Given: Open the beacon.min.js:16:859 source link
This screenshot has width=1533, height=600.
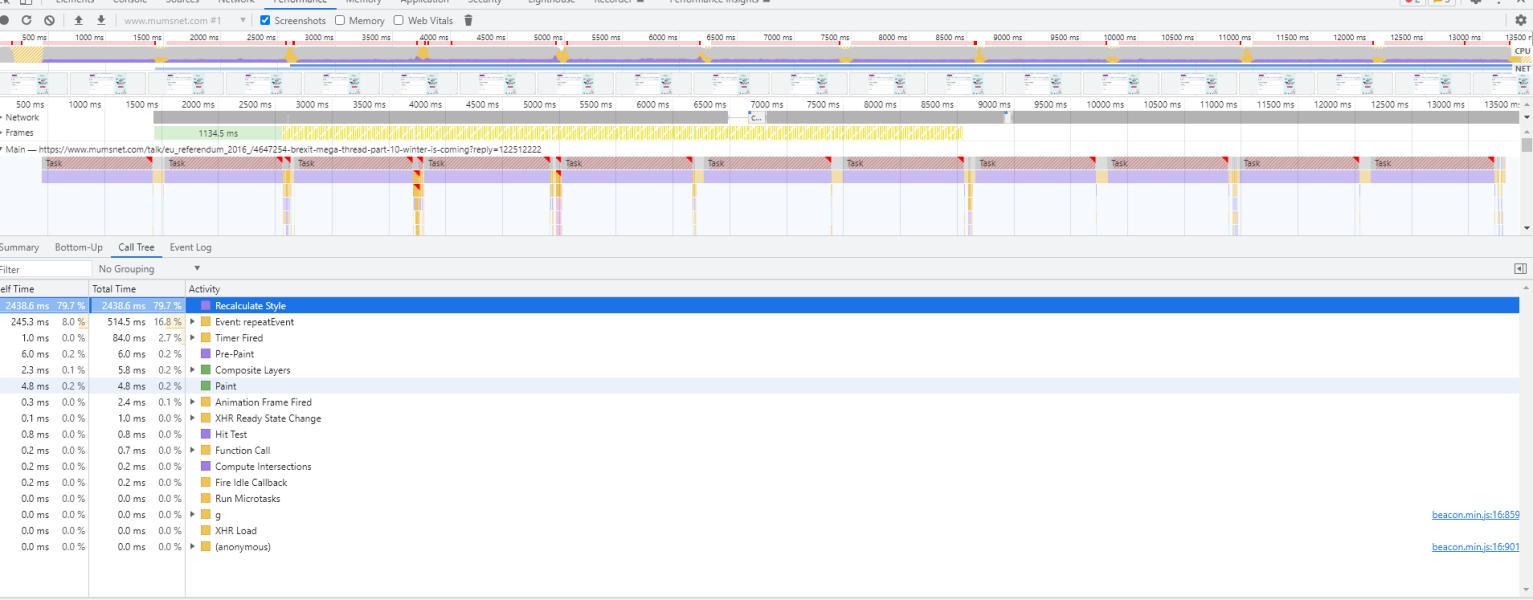Looking at the screenshot, I should (1475, 515).
